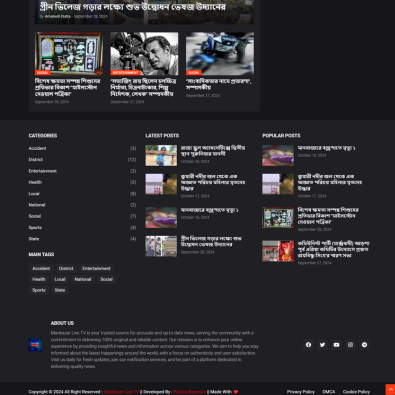Open the Twitter social icon
This screenshot has width=395, height=395.
322,345
